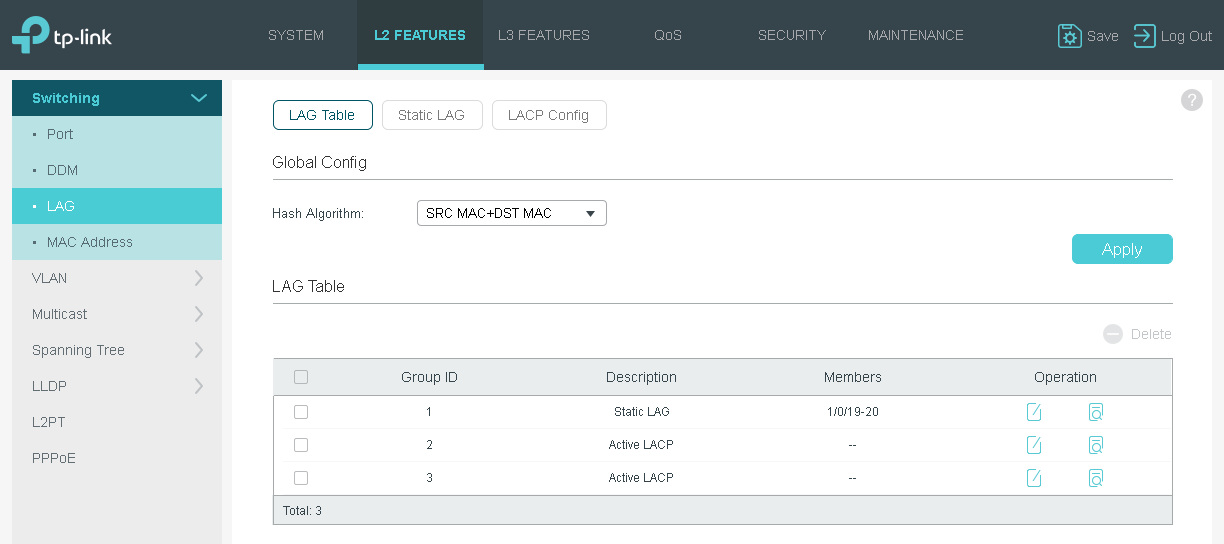The image size is (1224, 544).
Task: View details icon for LAG group 2
Action: pyautogui.click(x=1096, y=445)
